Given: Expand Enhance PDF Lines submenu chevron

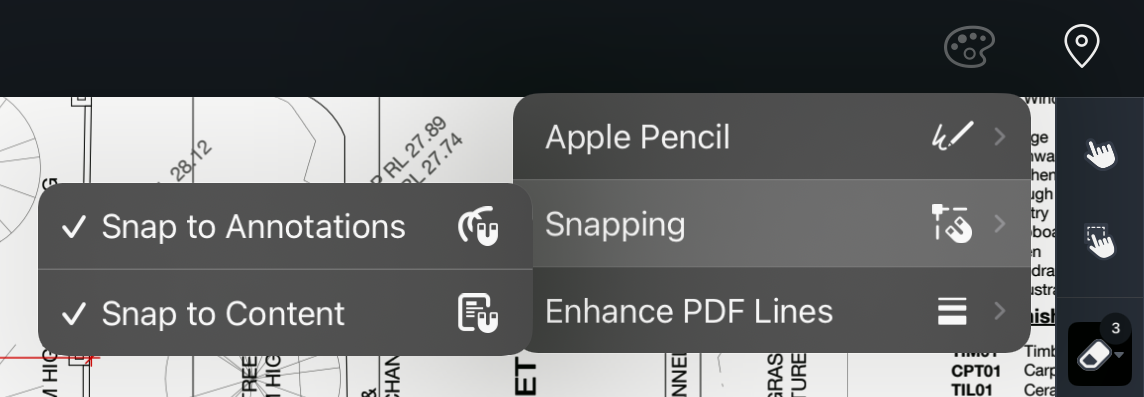Looking at the screenshot, I should click(1000, 311).
